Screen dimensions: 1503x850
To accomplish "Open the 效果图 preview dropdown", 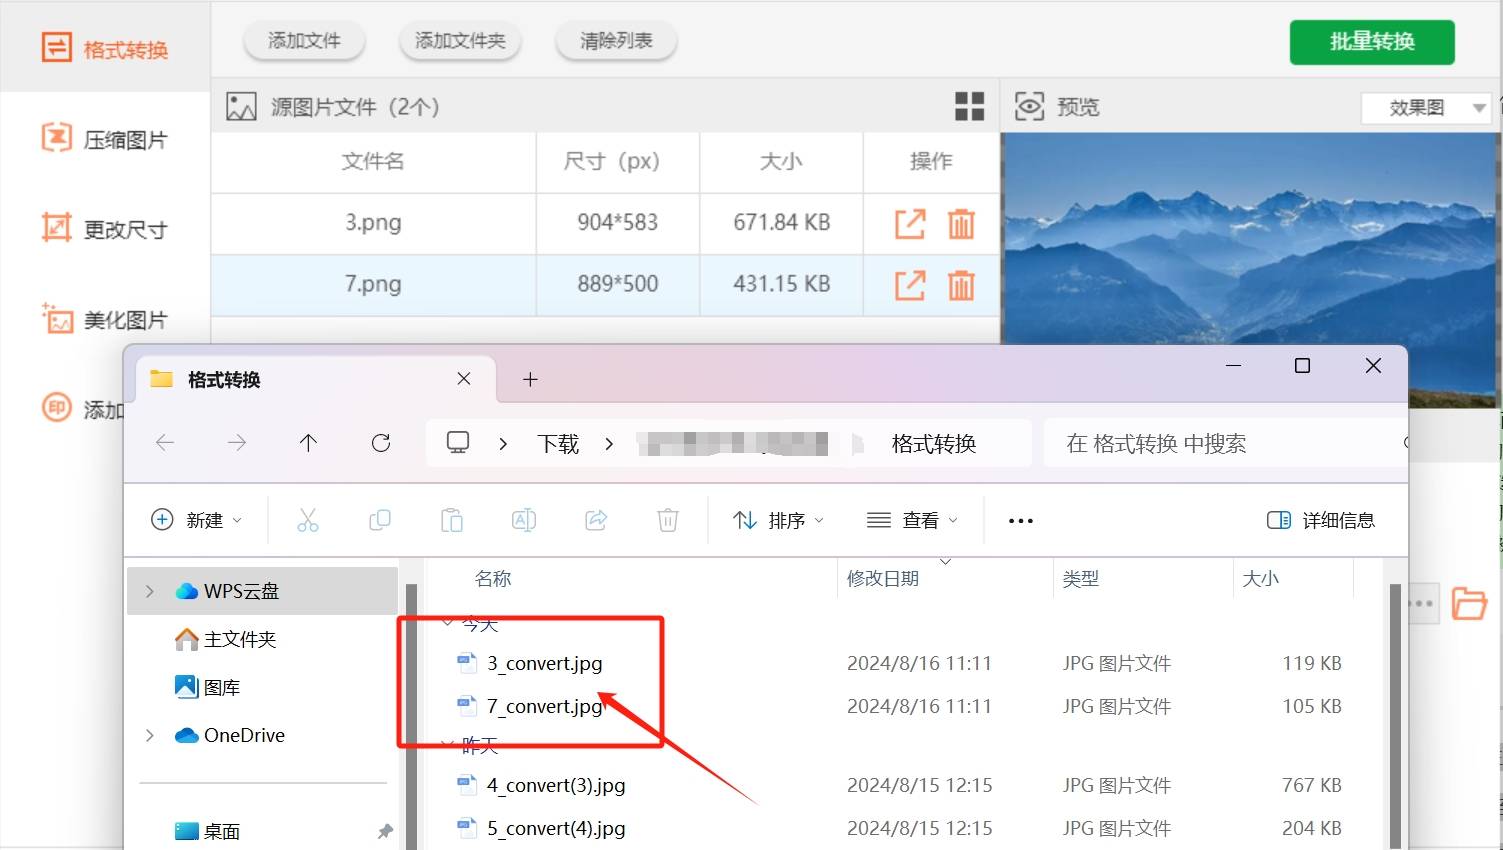I will (1426, 107).
